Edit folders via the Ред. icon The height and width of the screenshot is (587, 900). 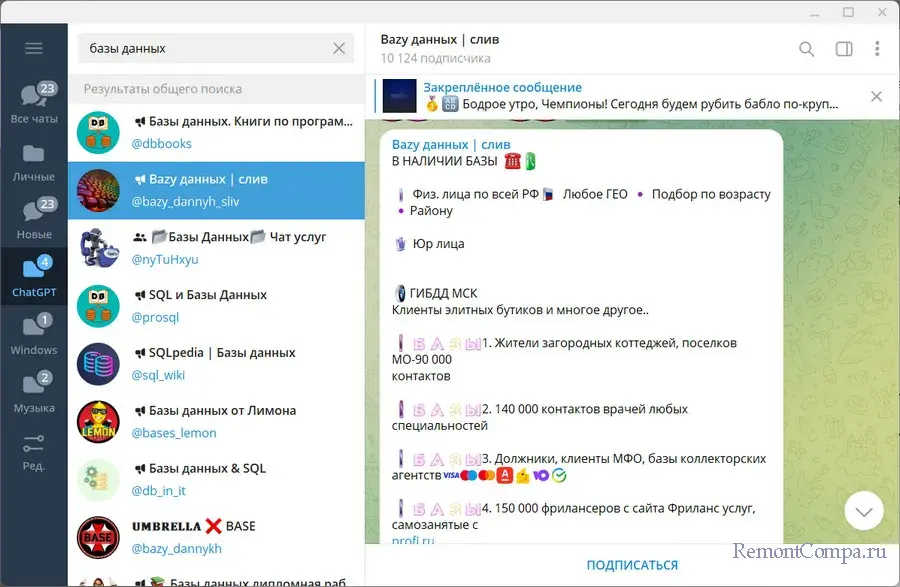point(34,450)
